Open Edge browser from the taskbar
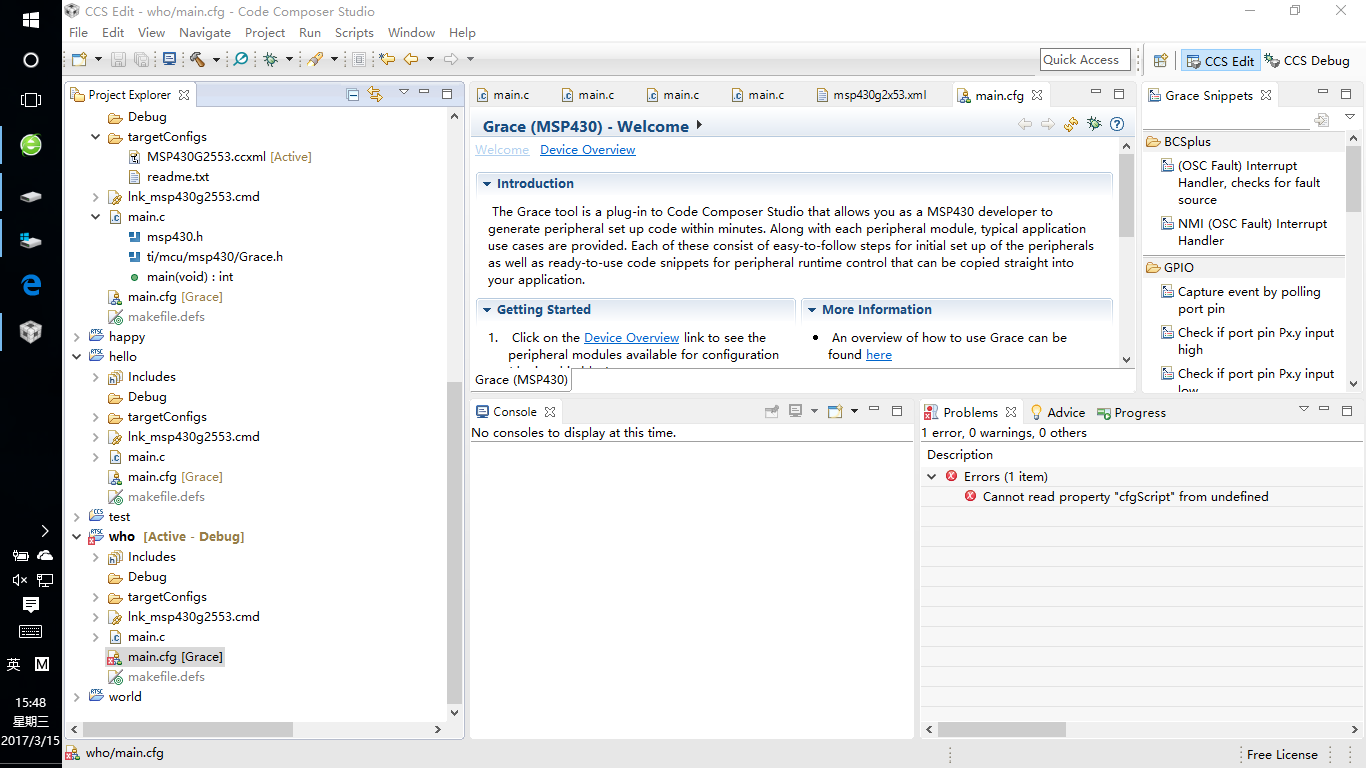 pos(31,285)
